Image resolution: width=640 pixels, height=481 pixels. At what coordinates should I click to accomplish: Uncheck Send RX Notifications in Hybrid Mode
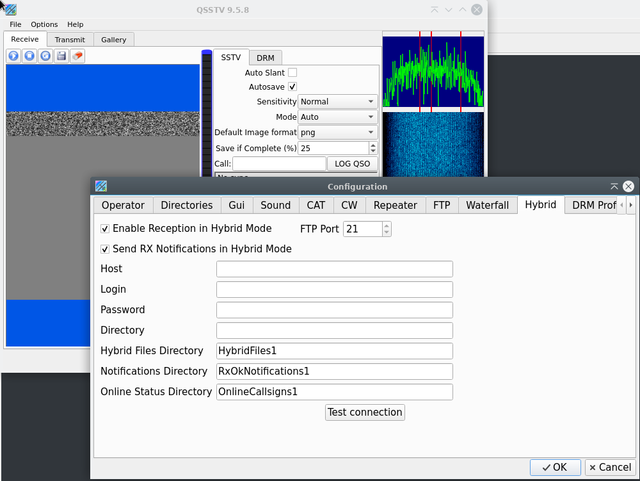pyautogui.click(x=106, y=249)
